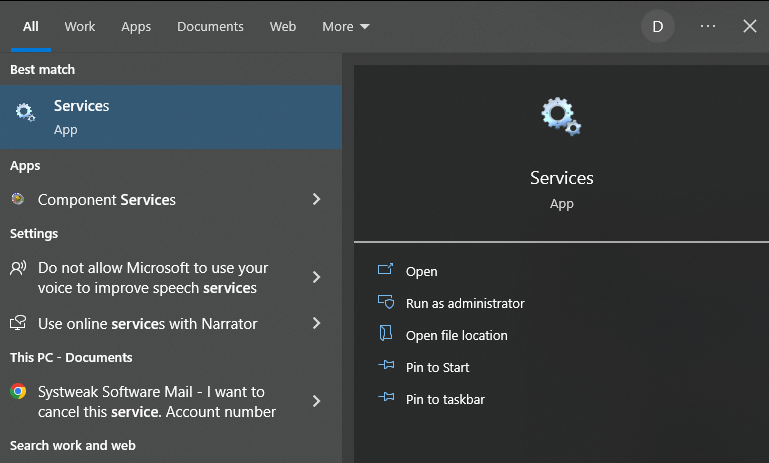Click the Open action icon
This screenshot has height=463, width=769.
point(385,269)
